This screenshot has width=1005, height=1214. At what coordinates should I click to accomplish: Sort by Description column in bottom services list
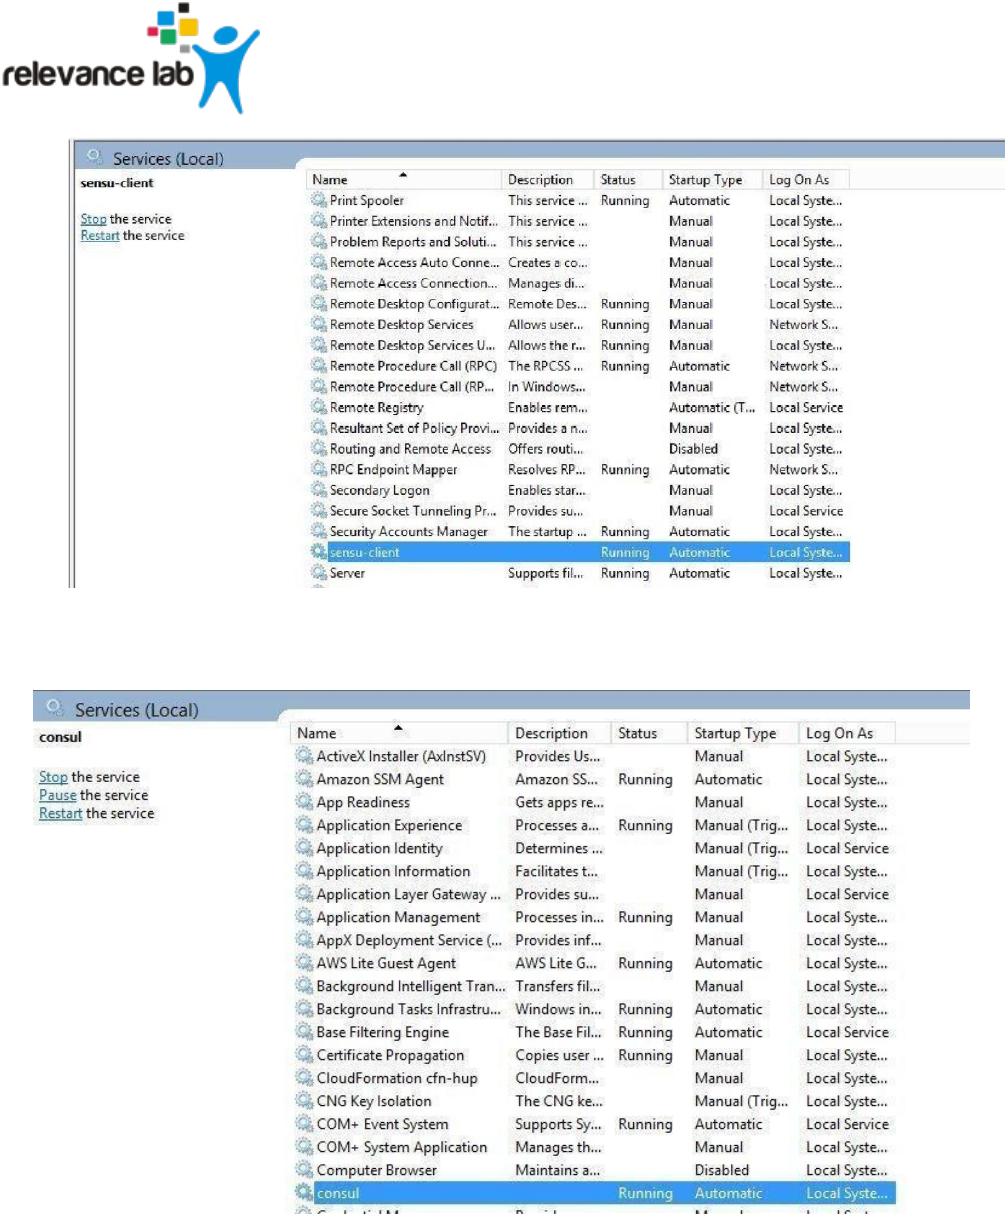pos(559,733)
